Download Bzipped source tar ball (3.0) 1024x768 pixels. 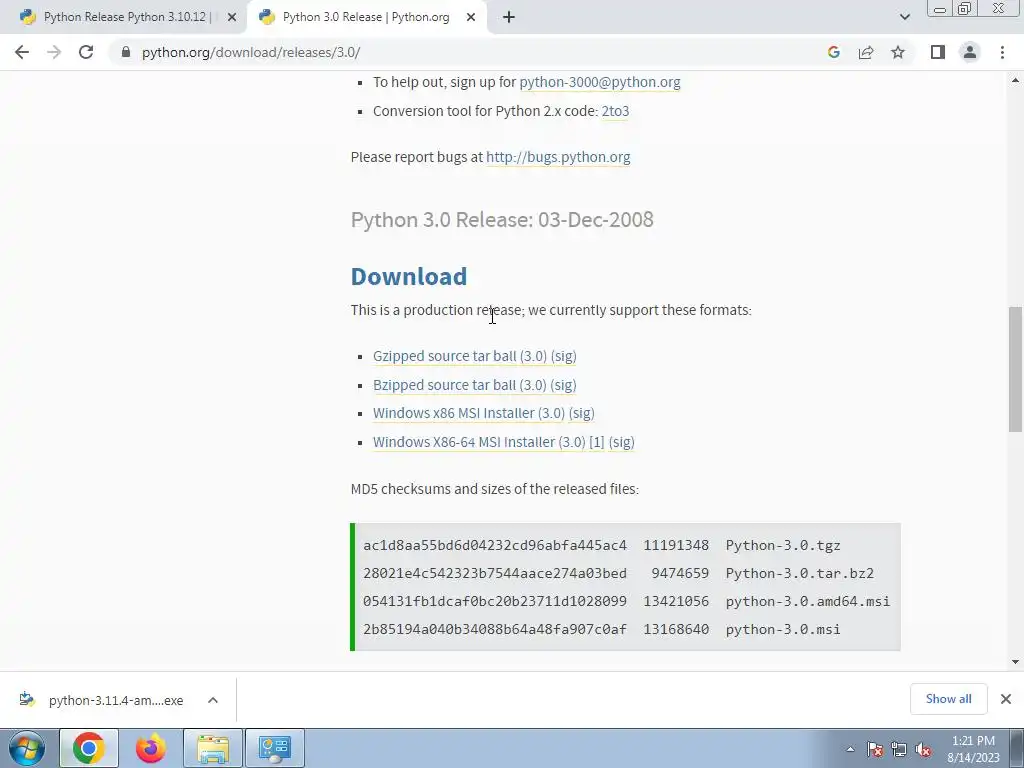tap(460, 385)
